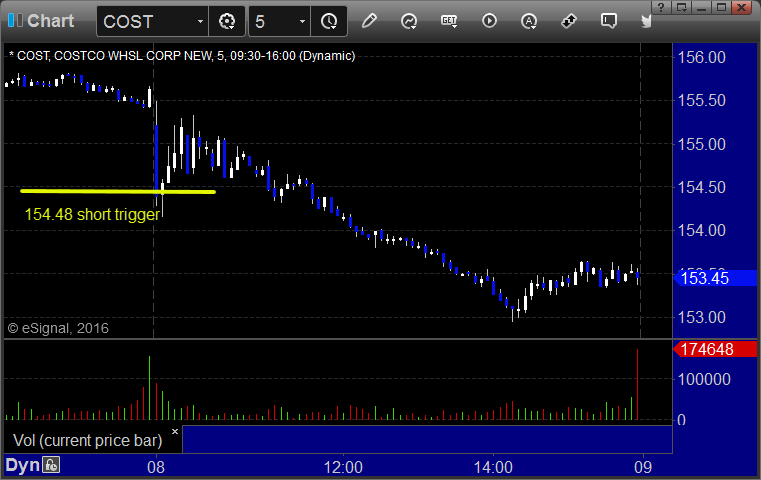Click the window dock menu button
The width and height of the screenshot is (761, 480).
coord(681,7)
